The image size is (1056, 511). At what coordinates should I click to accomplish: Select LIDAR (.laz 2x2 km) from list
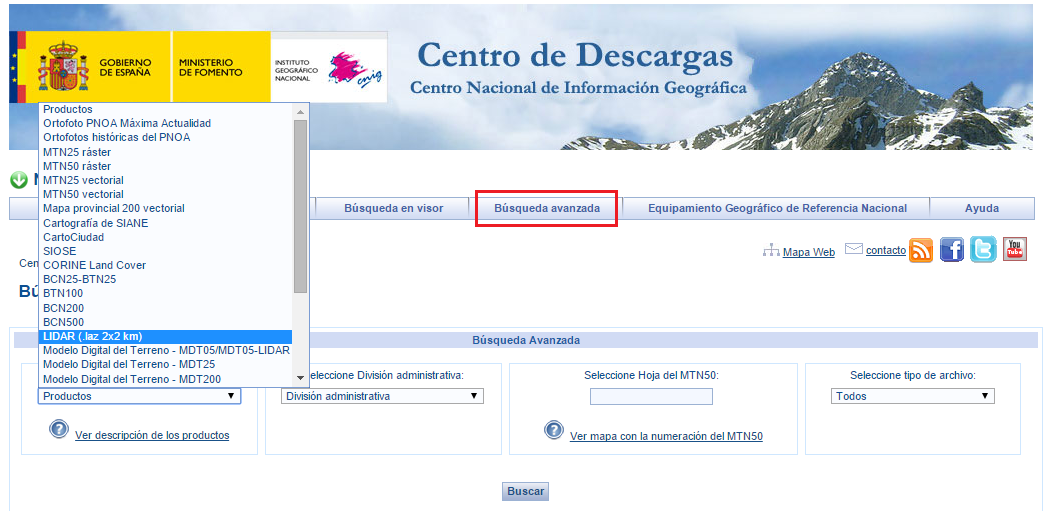coord(165,336)
